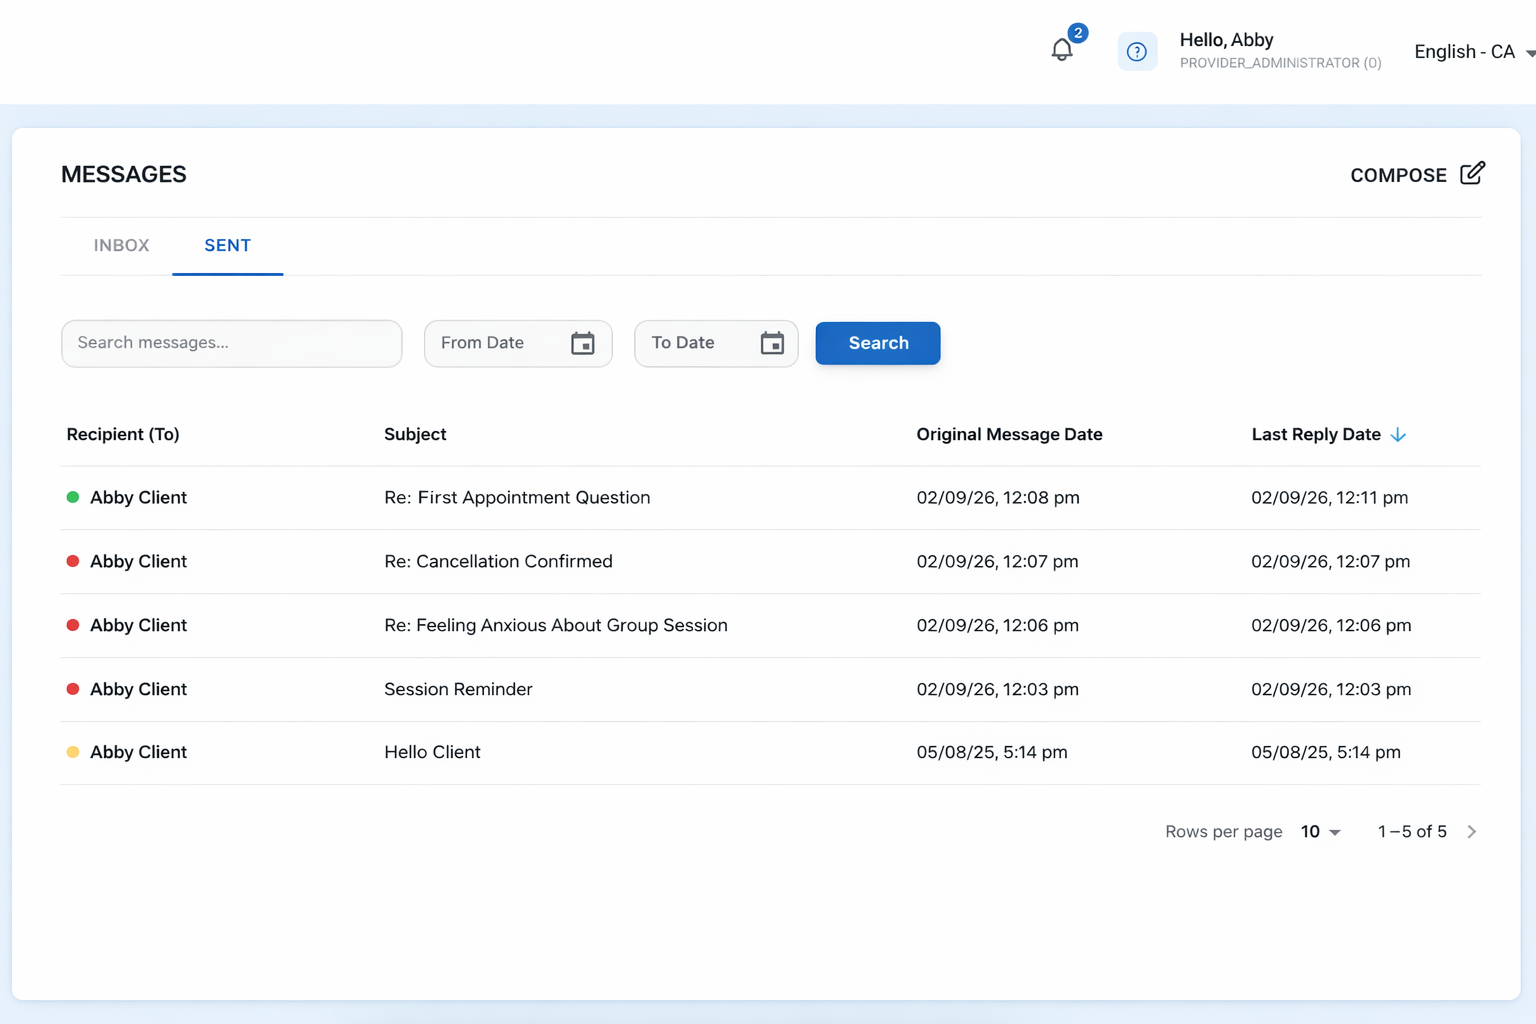Screen dimensions: 1536x1024
Task: Go to next page arrow
Action: coord(1472,831)
